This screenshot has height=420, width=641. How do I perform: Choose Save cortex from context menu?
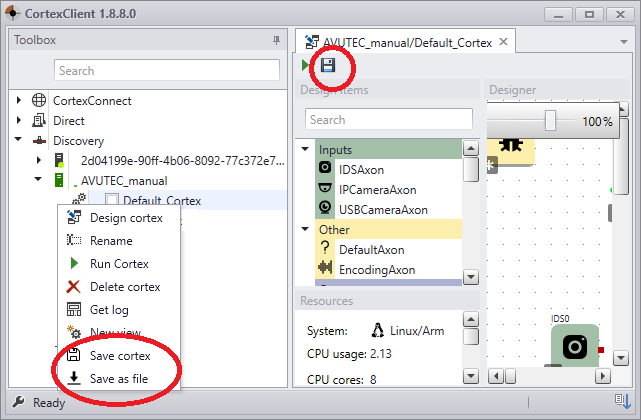tap(119, 355)
